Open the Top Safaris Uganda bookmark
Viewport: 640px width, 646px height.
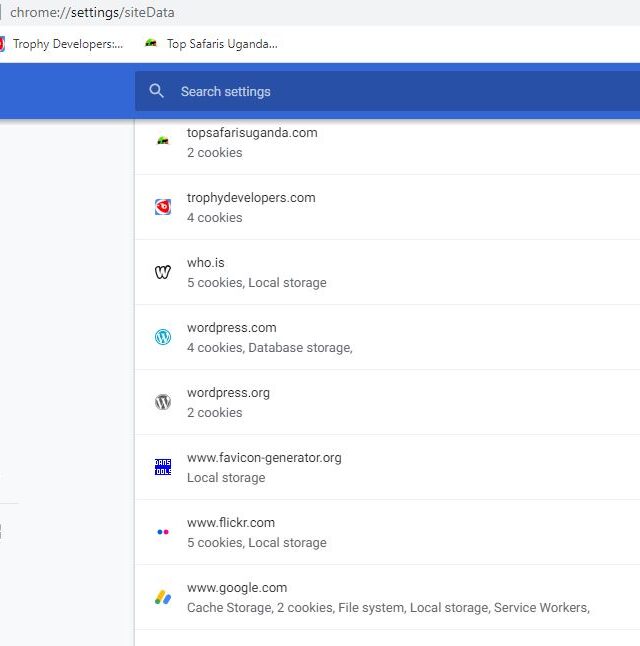pos(212,44)
